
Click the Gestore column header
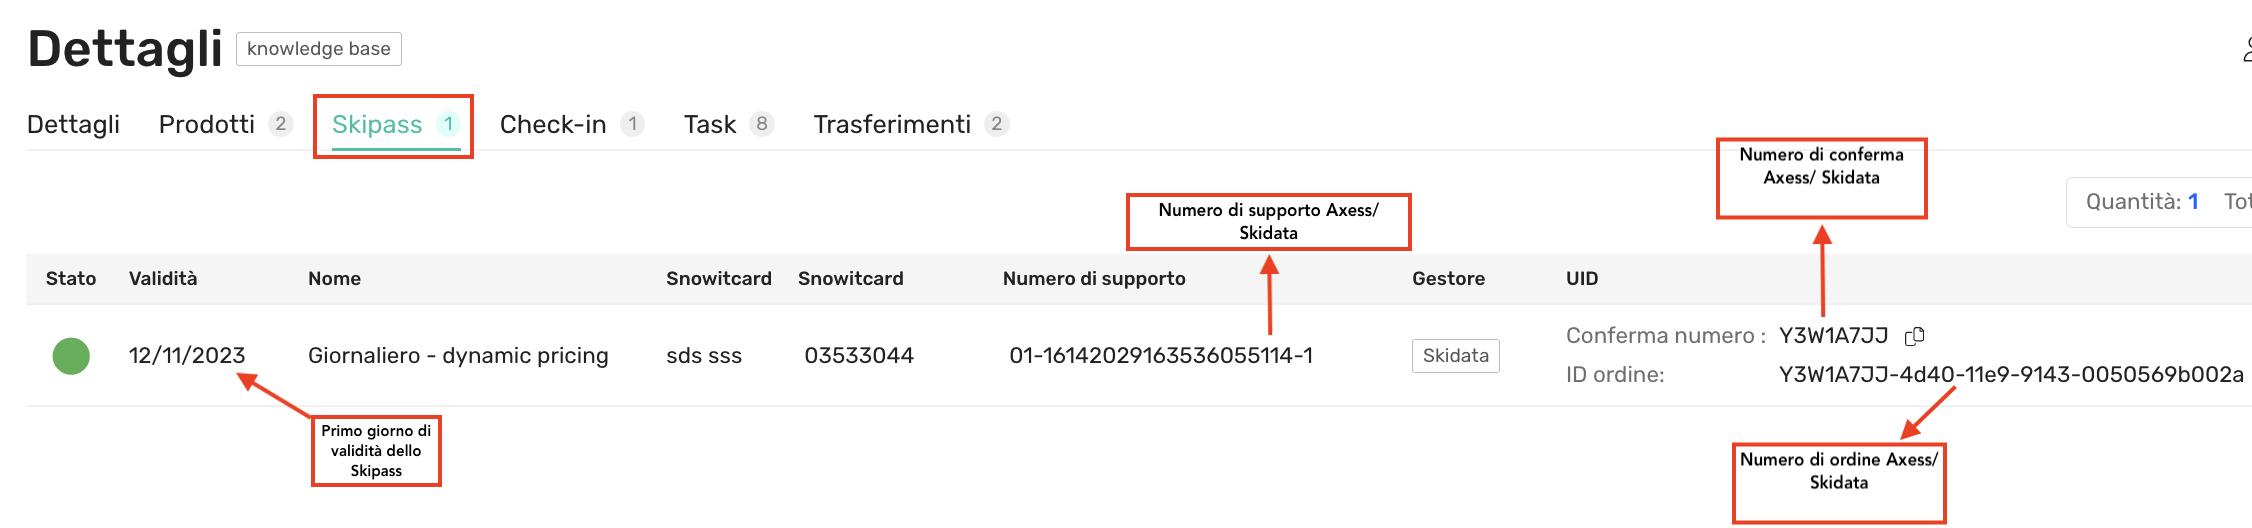pyautogui.click(x=1448, y=279)
